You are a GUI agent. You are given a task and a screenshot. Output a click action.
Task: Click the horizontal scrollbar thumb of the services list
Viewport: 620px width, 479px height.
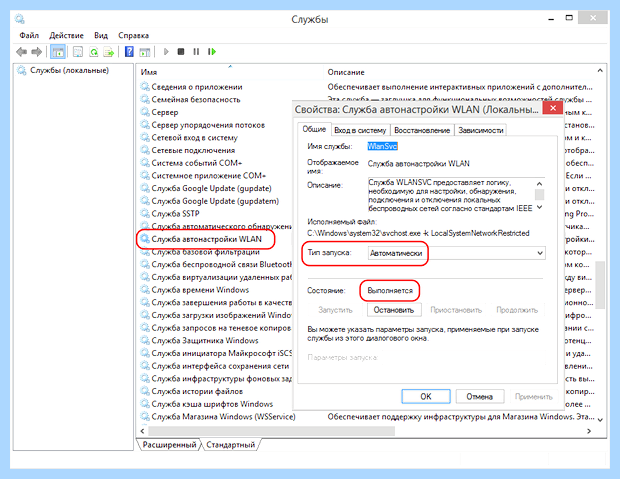coord(271,431)
